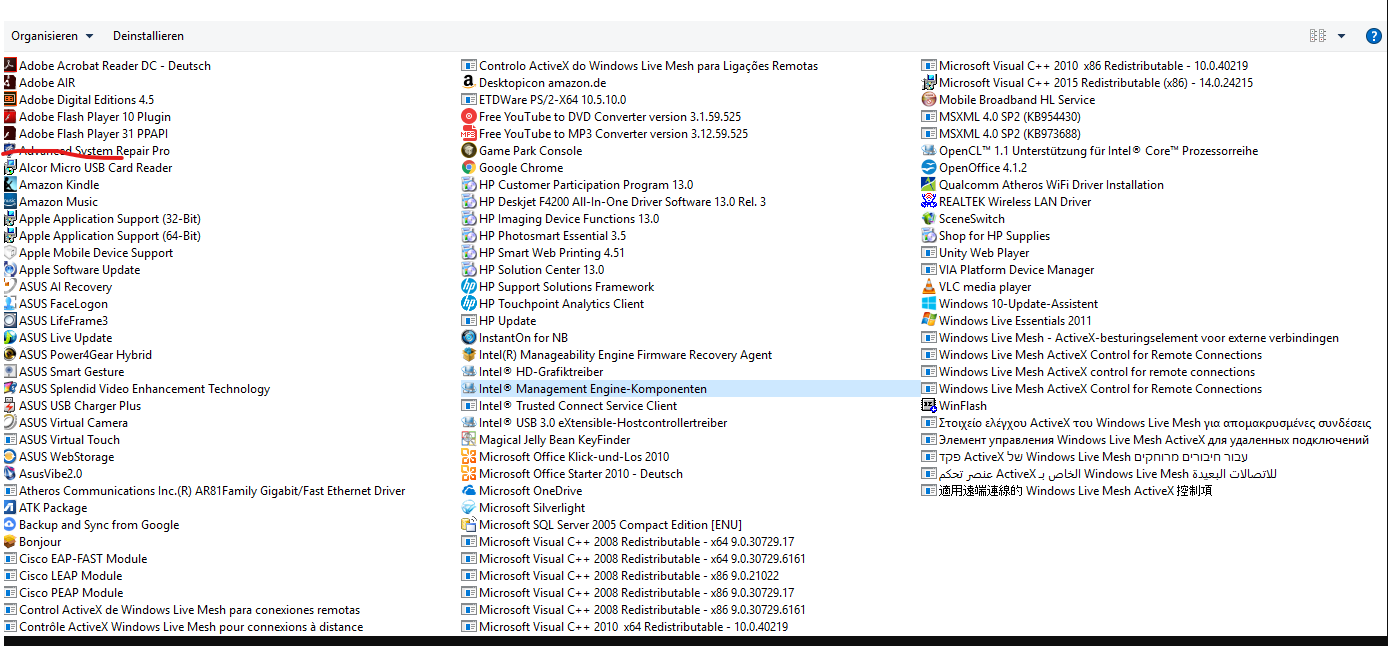Click the OpenOffice 4.1.2 icon
Screen dimensions: 1388x646
[x=929, y=168]
